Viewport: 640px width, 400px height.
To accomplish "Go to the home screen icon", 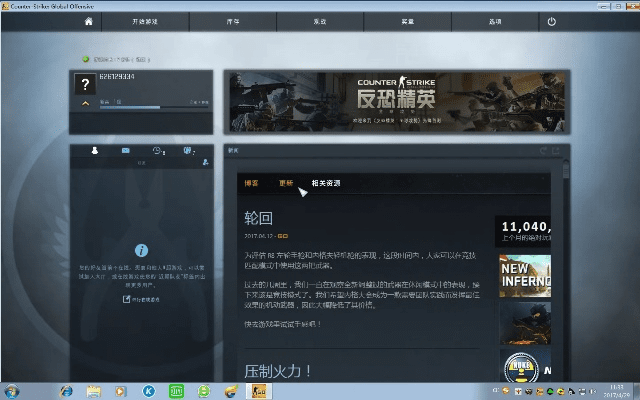I will tap(89, 21).
